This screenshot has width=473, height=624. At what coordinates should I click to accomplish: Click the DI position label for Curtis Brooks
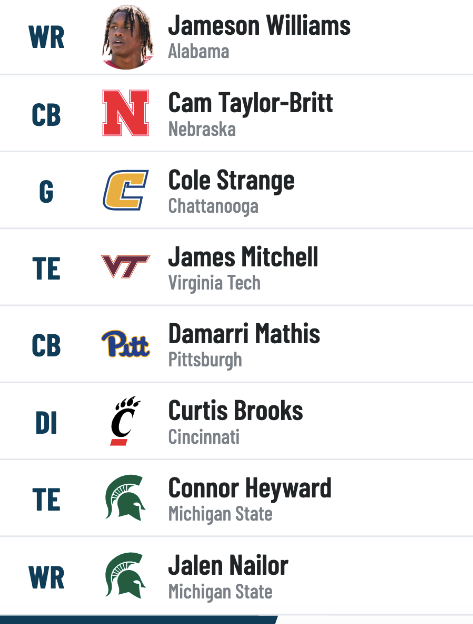click(x=46, y=423)
